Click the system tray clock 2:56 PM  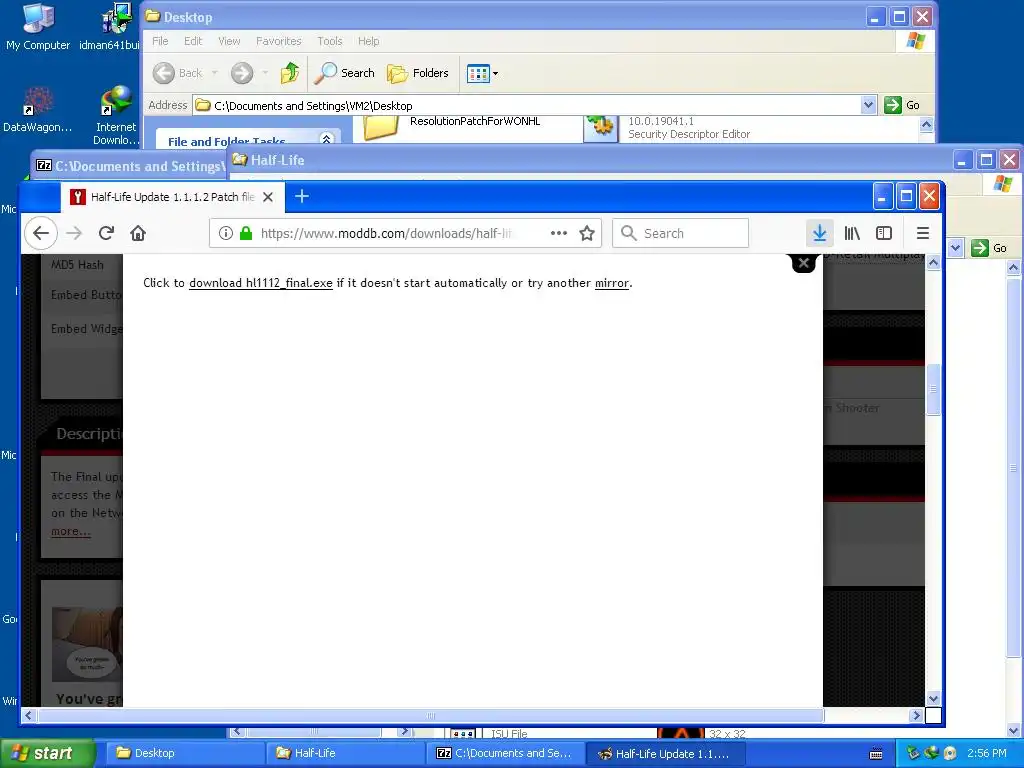coord(987,753)
